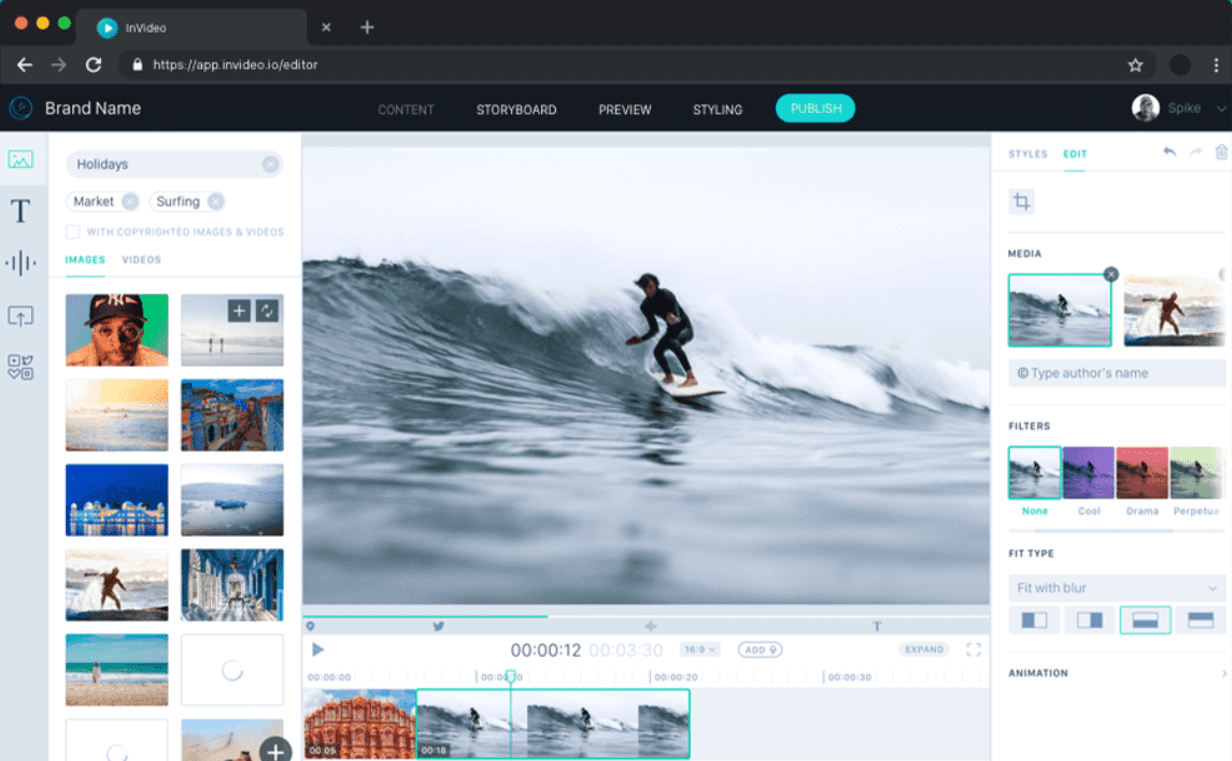Open the stickers and social icons panel

[20, 367]
